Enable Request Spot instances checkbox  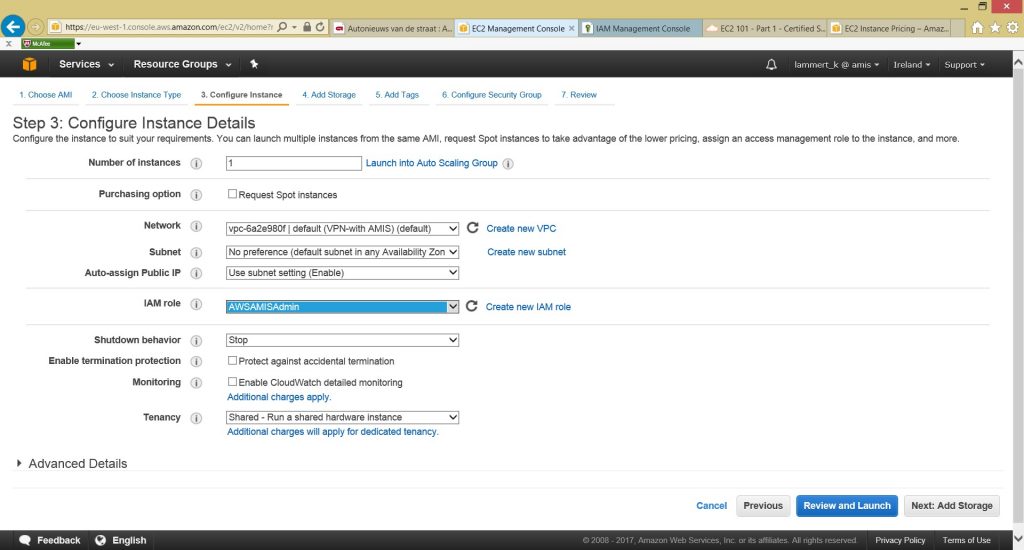[232, 194]
